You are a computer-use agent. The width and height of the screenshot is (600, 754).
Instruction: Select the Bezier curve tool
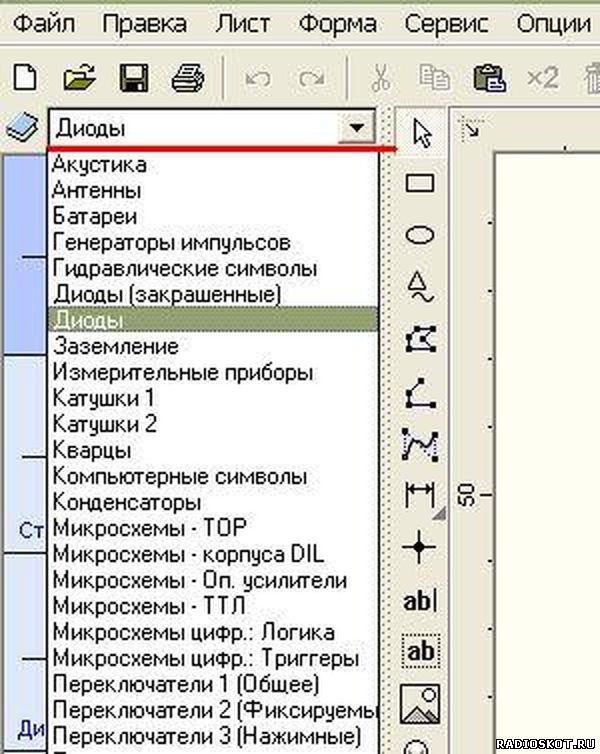point(420,445)
